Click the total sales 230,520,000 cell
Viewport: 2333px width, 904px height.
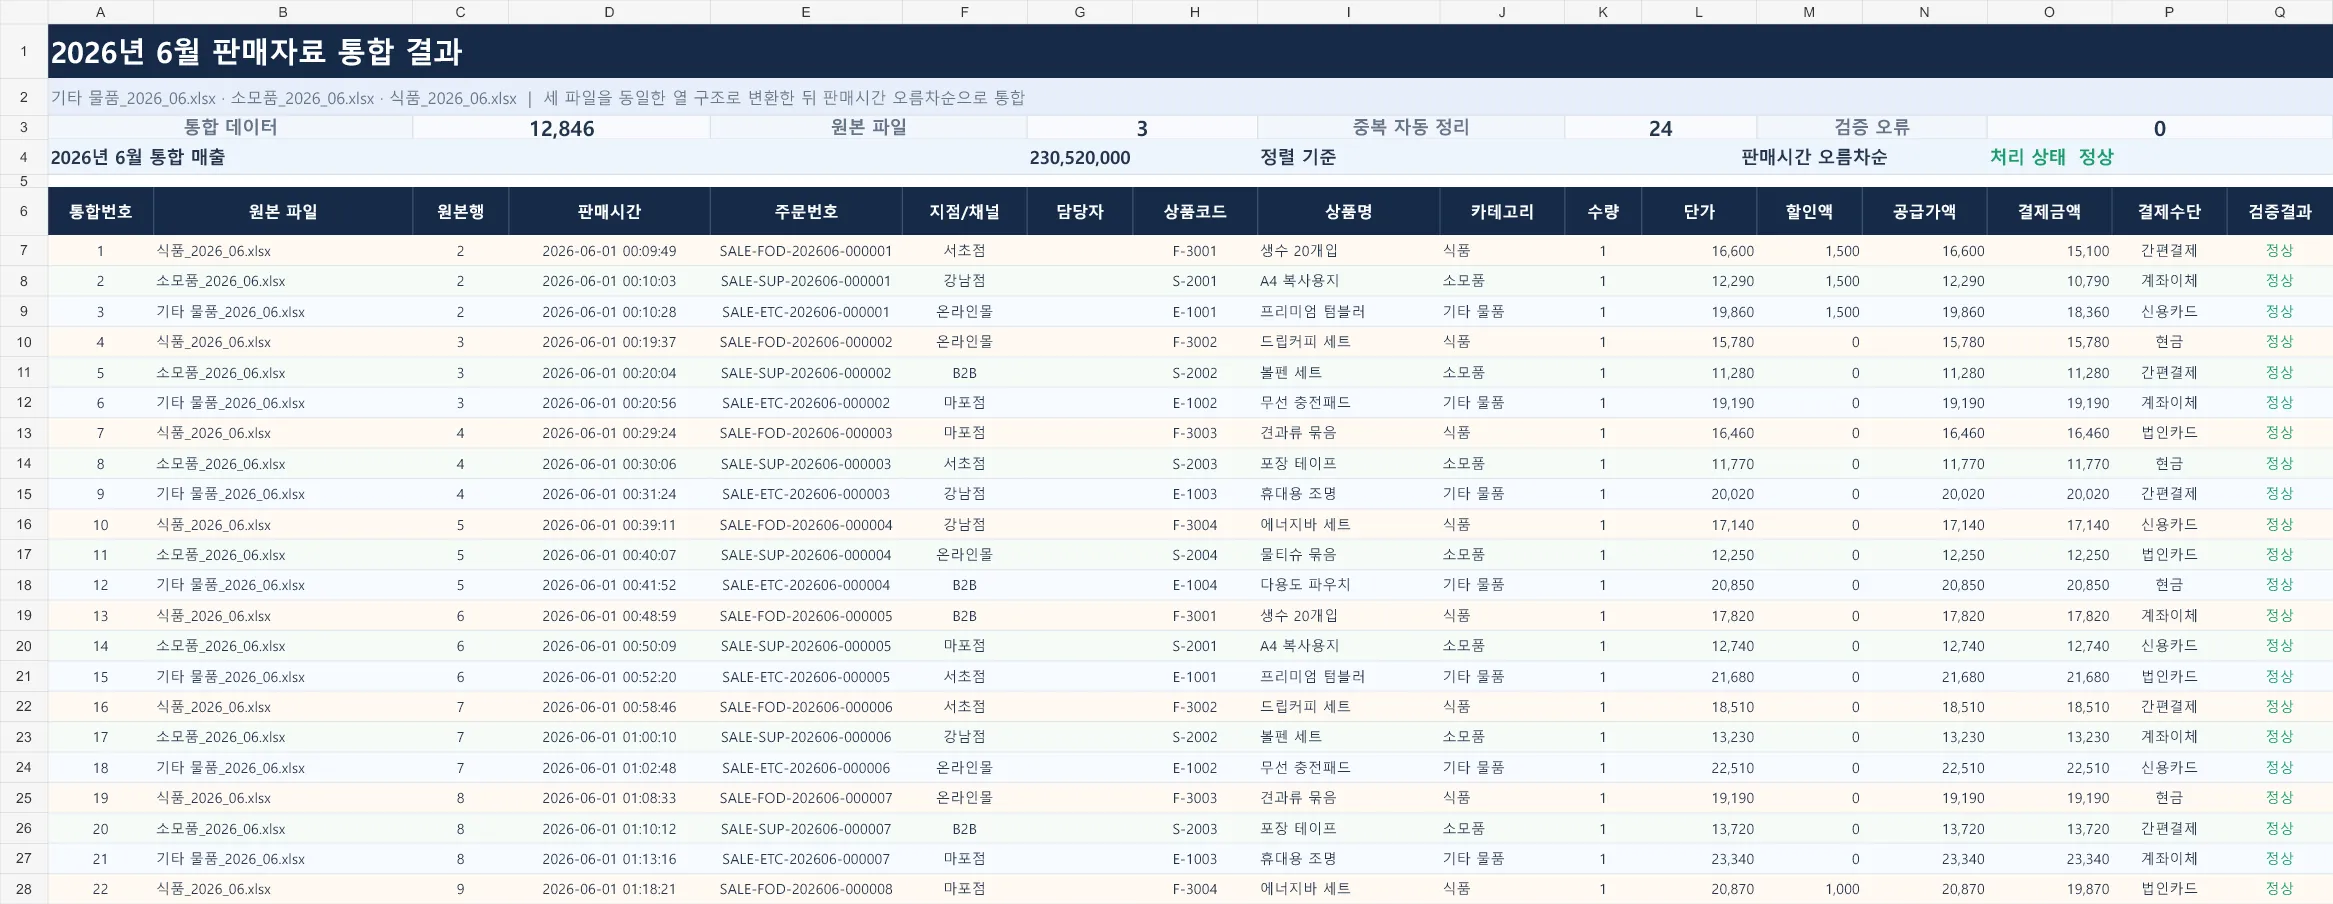[x=1080, y=157]
